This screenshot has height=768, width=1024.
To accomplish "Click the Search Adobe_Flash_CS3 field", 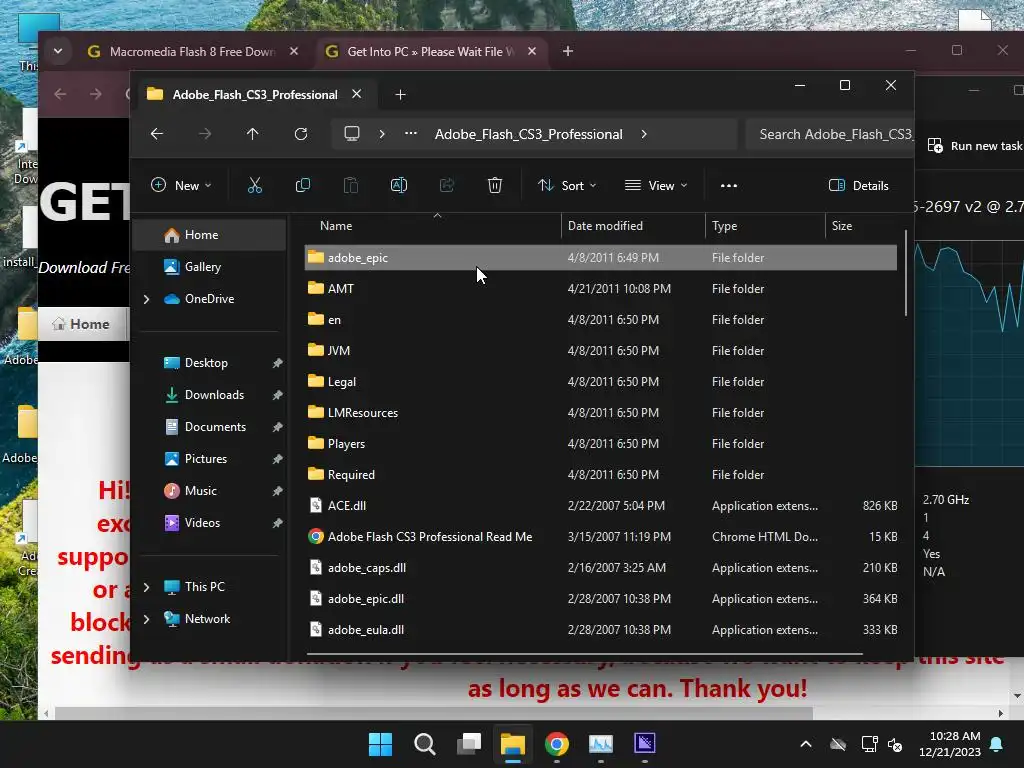I will click(829, 134).
